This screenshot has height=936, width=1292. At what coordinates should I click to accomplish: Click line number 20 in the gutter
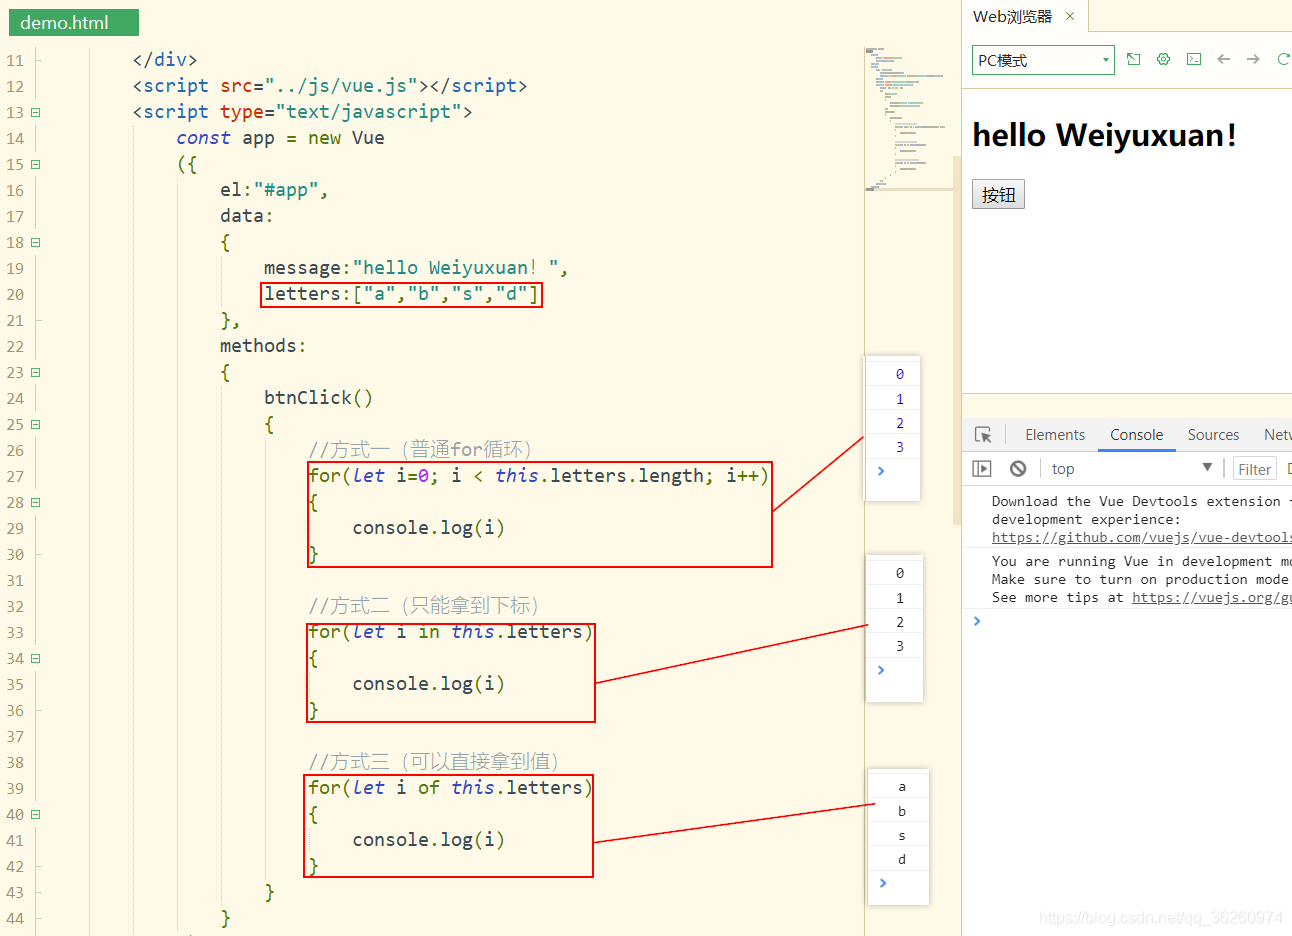tap(15, 294)
